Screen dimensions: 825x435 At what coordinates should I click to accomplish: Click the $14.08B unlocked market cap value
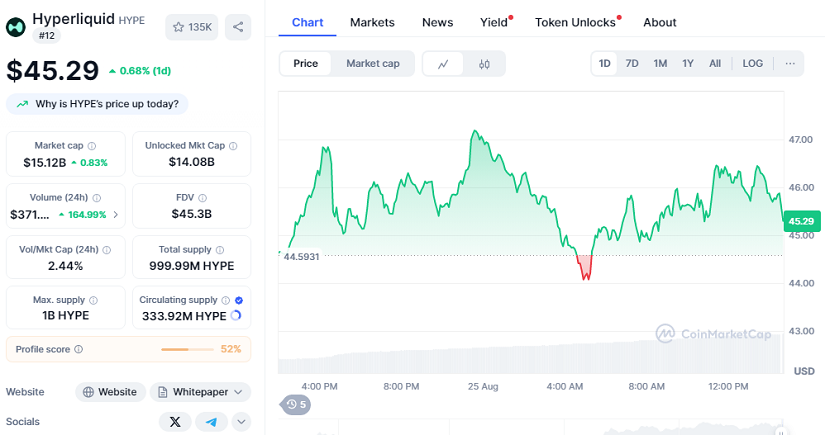pyautogui.click(x=192, y=162)
